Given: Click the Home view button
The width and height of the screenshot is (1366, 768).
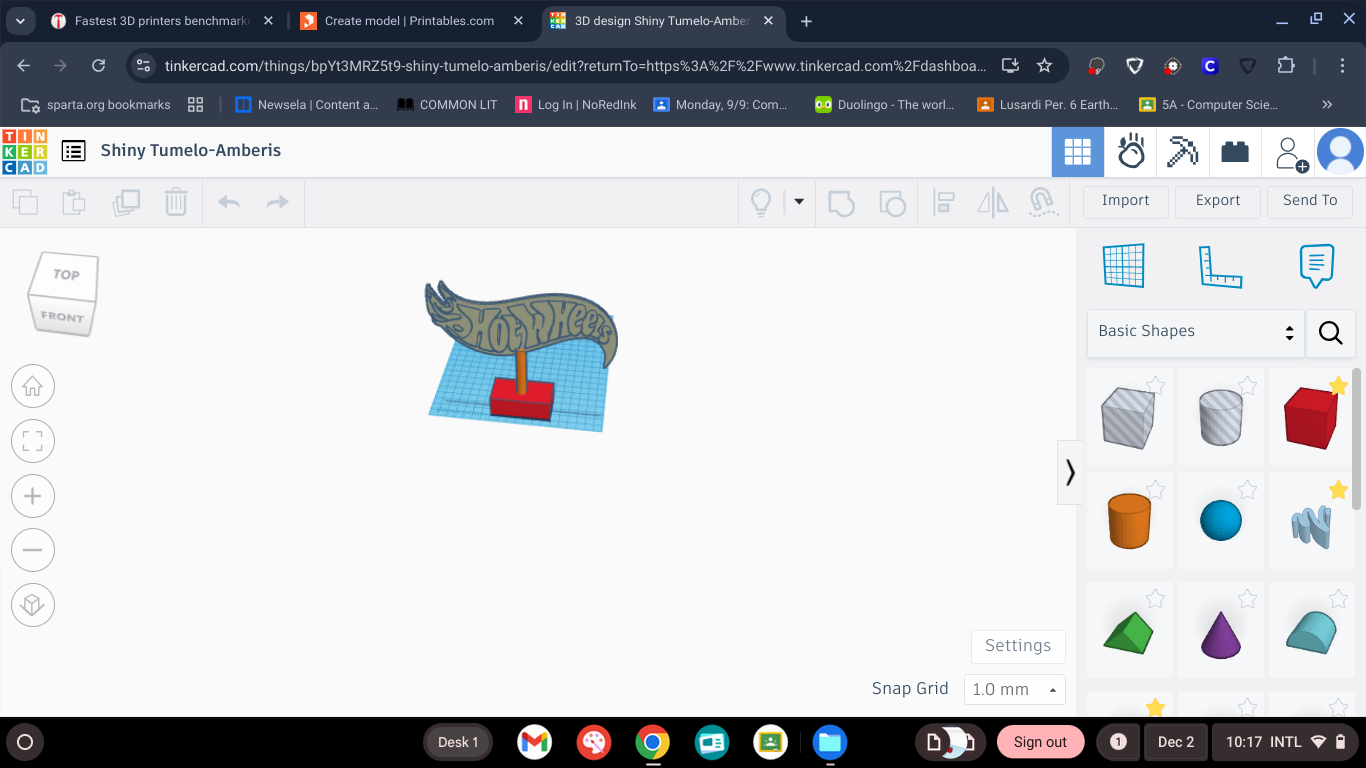Looking at the screenshot, I should pos(33,386).
